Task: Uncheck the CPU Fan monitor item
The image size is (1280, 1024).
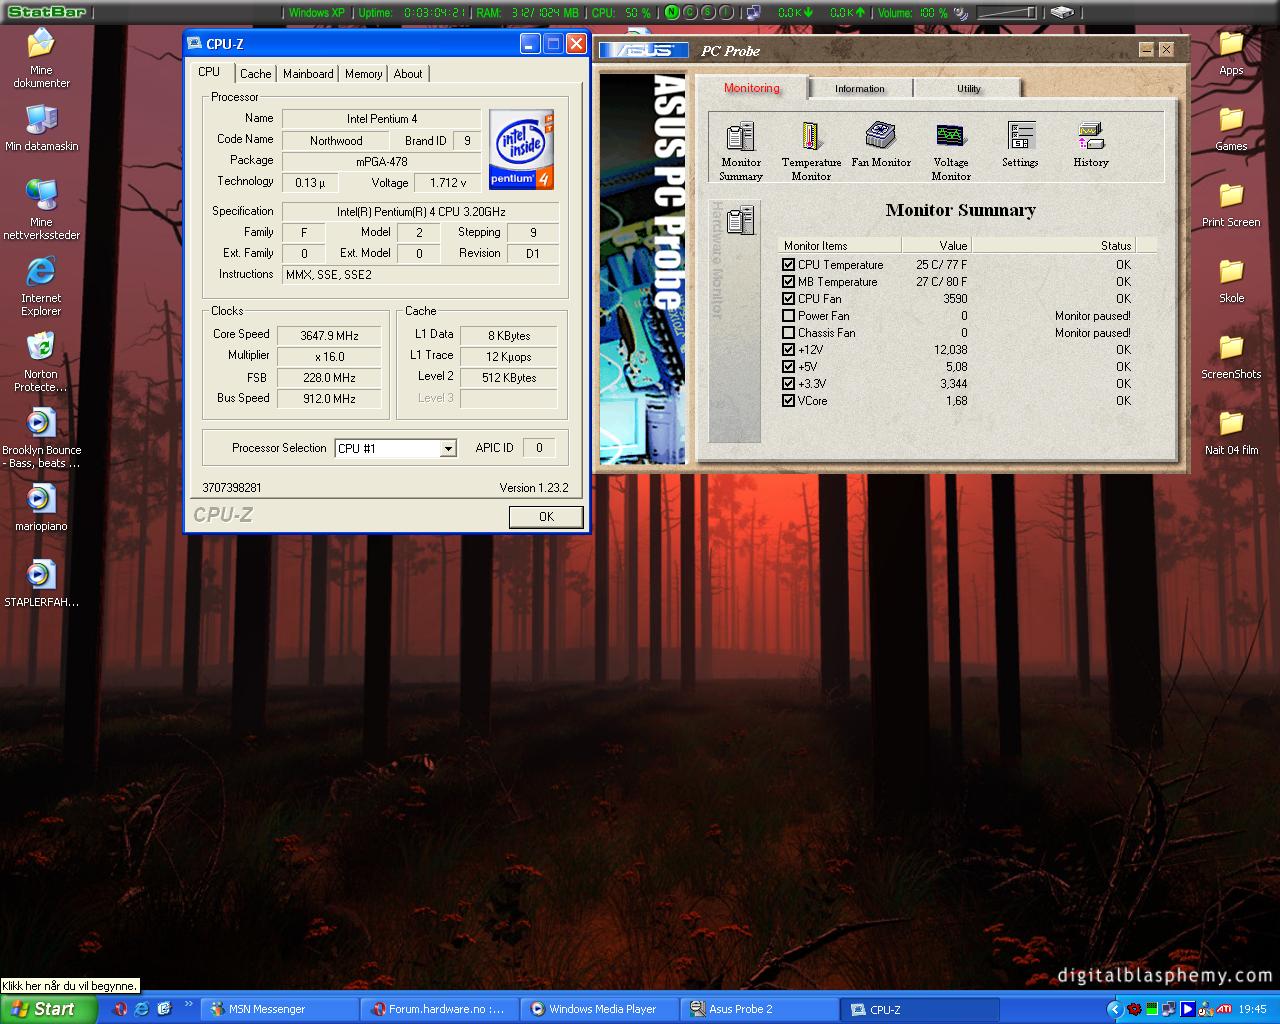Action: [788, 299]
